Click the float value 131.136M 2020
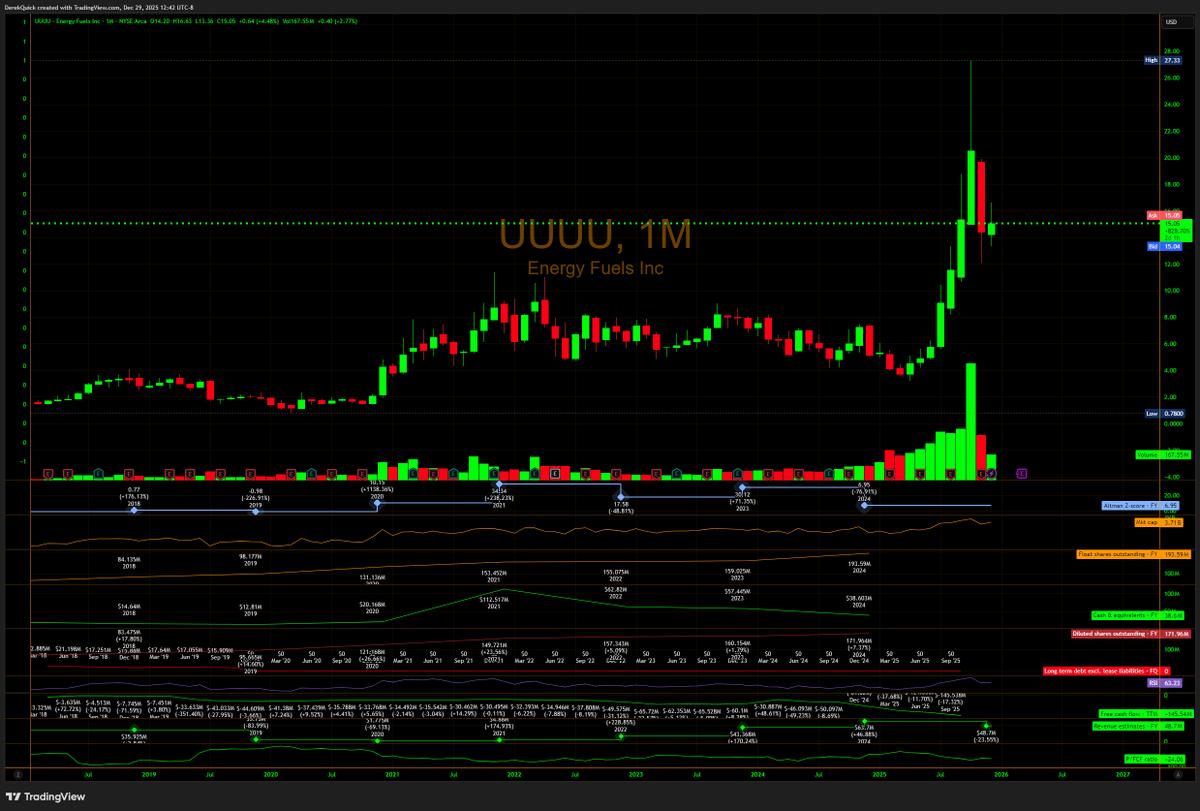Viewport: 1200px width, 811px height. (371, 578)
